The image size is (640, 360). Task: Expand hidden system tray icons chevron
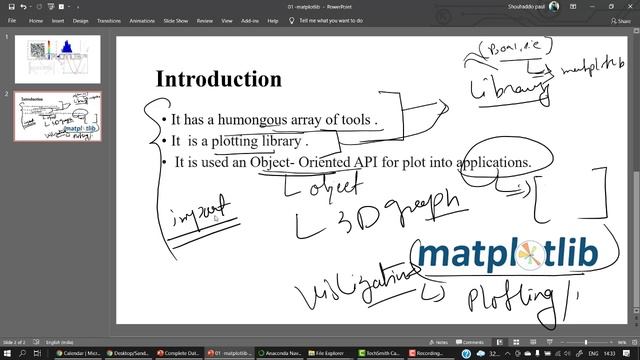pyautogui.click(x=507, y=353)
